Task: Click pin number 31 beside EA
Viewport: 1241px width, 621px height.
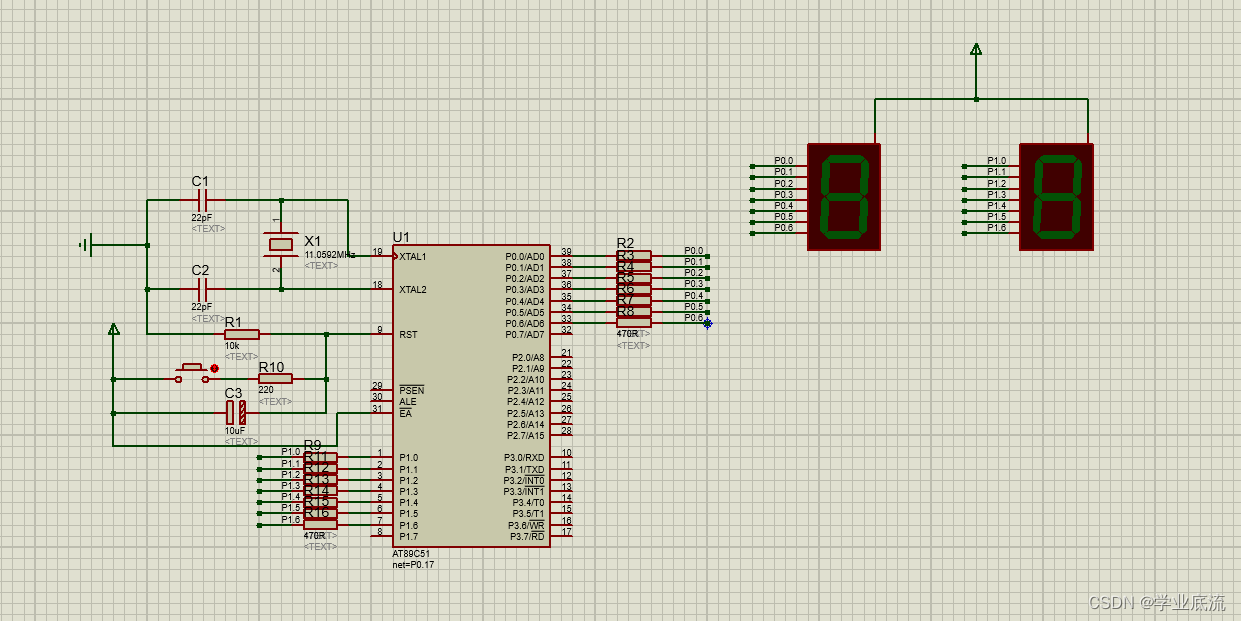Action: tap(377, 408)
